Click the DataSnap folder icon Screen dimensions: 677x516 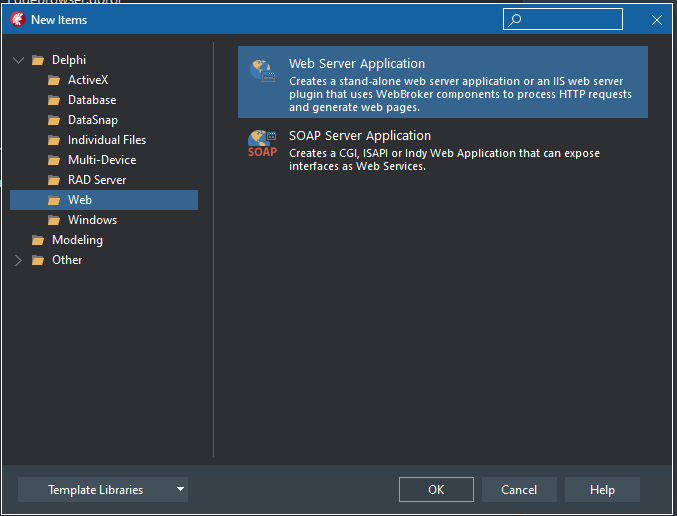pos(54,120)
